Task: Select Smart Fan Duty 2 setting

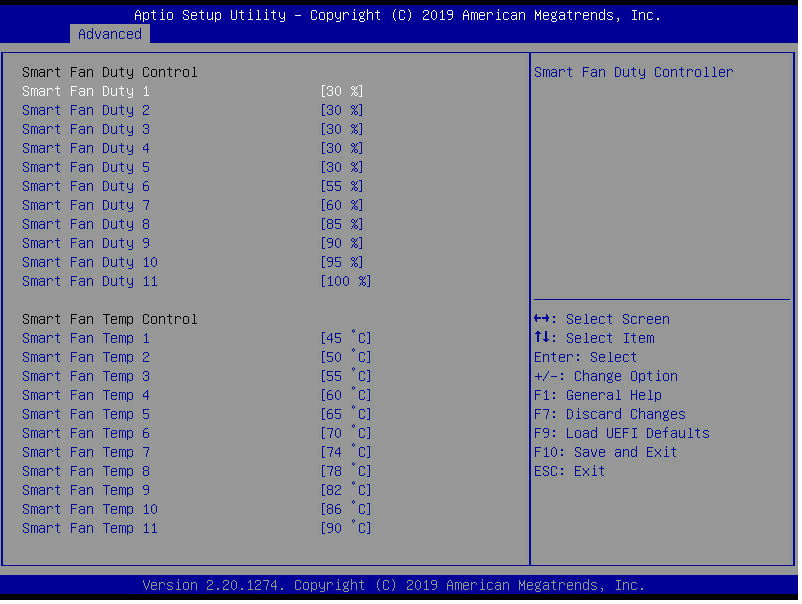Action: 86,110
